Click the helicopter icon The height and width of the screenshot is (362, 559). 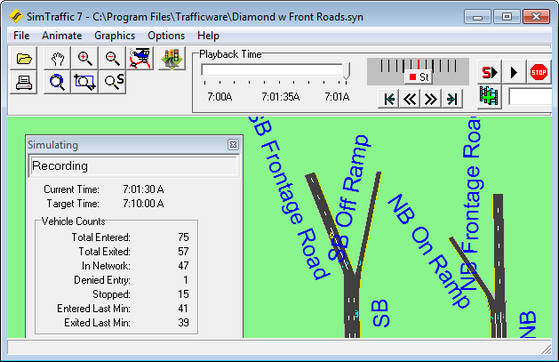140,58
